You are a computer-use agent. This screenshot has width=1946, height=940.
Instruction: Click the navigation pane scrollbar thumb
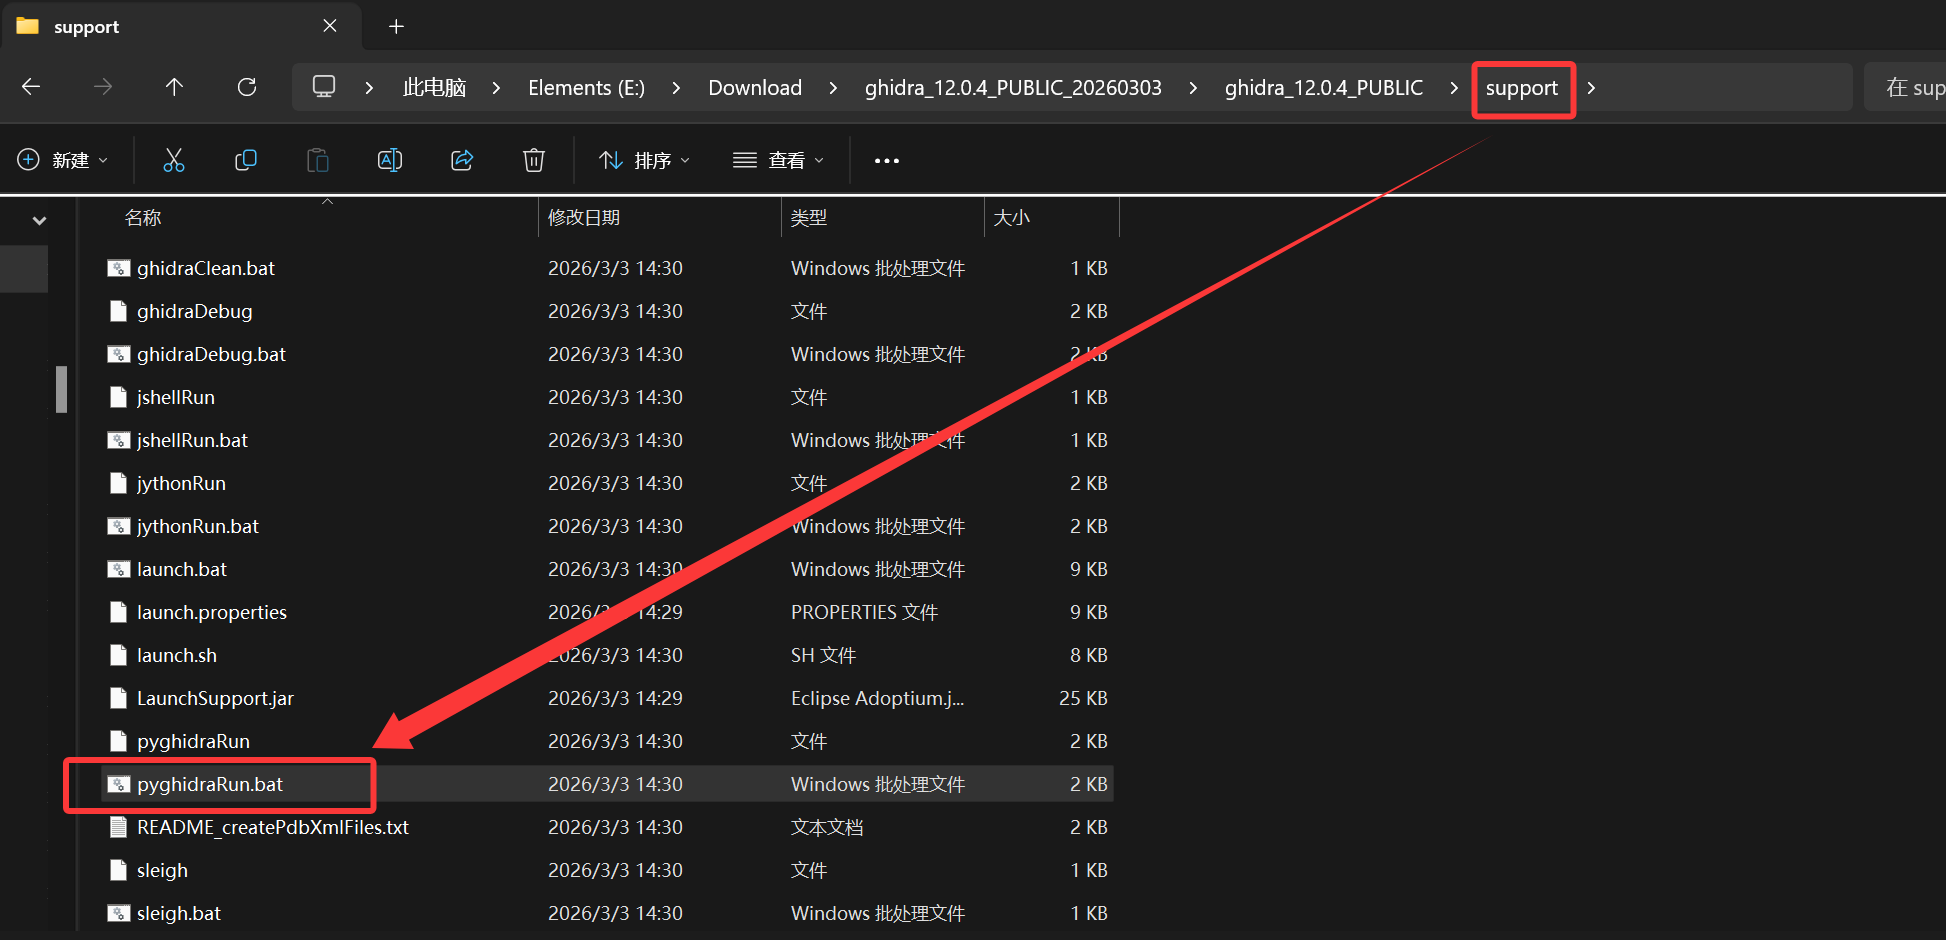61,389
